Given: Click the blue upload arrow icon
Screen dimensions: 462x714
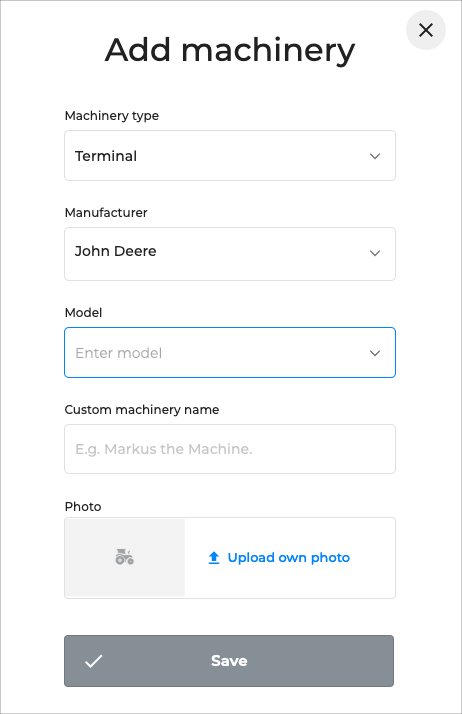Looking at the screenshot, I should tap(214, 558).
